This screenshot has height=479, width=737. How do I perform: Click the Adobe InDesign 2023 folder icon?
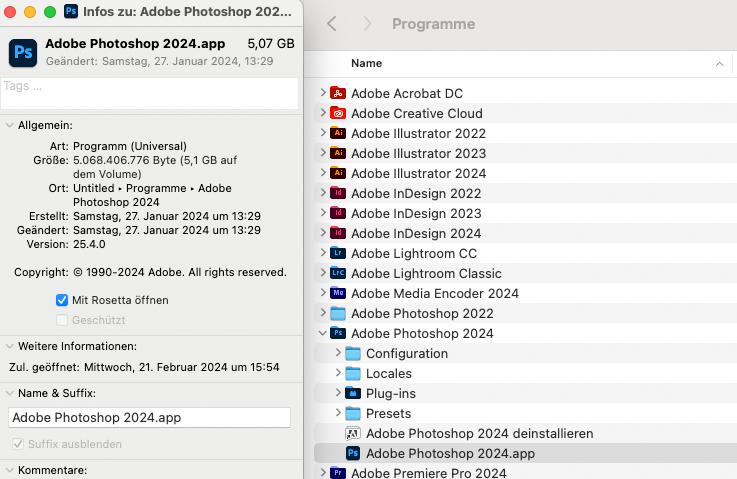(338, 213)
